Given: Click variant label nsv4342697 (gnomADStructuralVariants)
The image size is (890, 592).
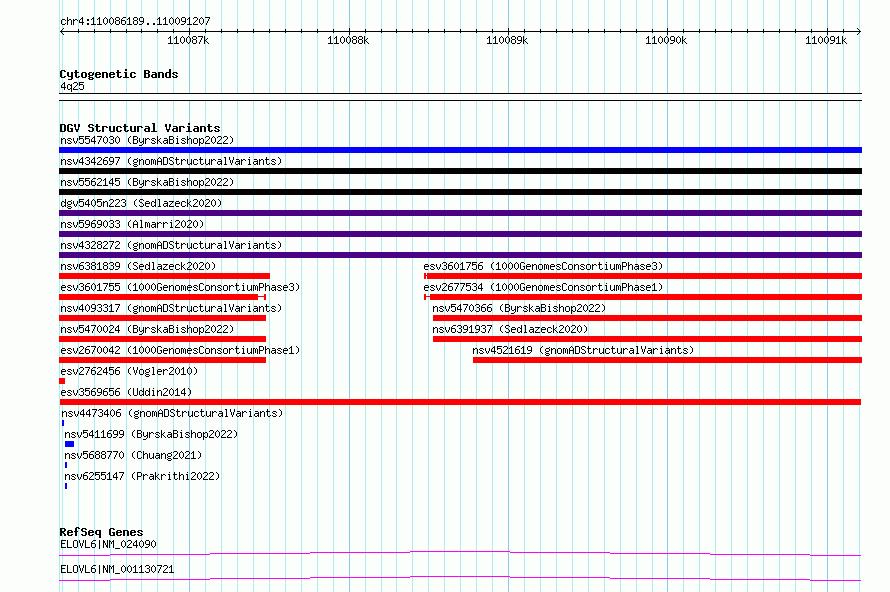Looking at the screenshot, I should click(171, 161).
